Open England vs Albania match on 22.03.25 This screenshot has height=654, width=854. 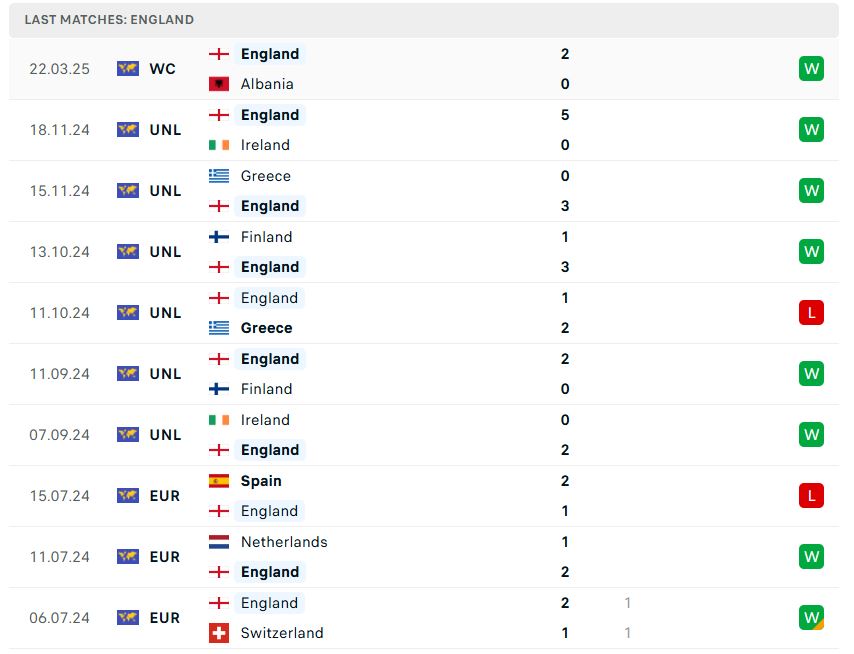click(424, 69)
